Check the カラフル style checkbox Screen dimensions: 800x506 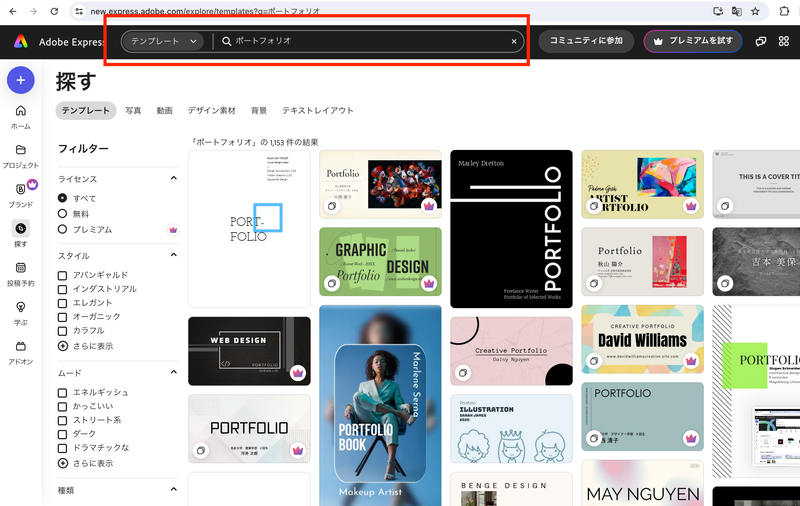62,331
